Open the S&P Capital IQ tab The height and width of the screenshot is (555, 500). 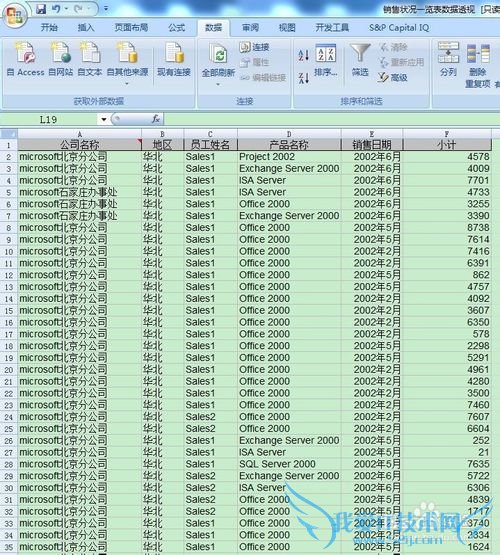coord(399,28)
